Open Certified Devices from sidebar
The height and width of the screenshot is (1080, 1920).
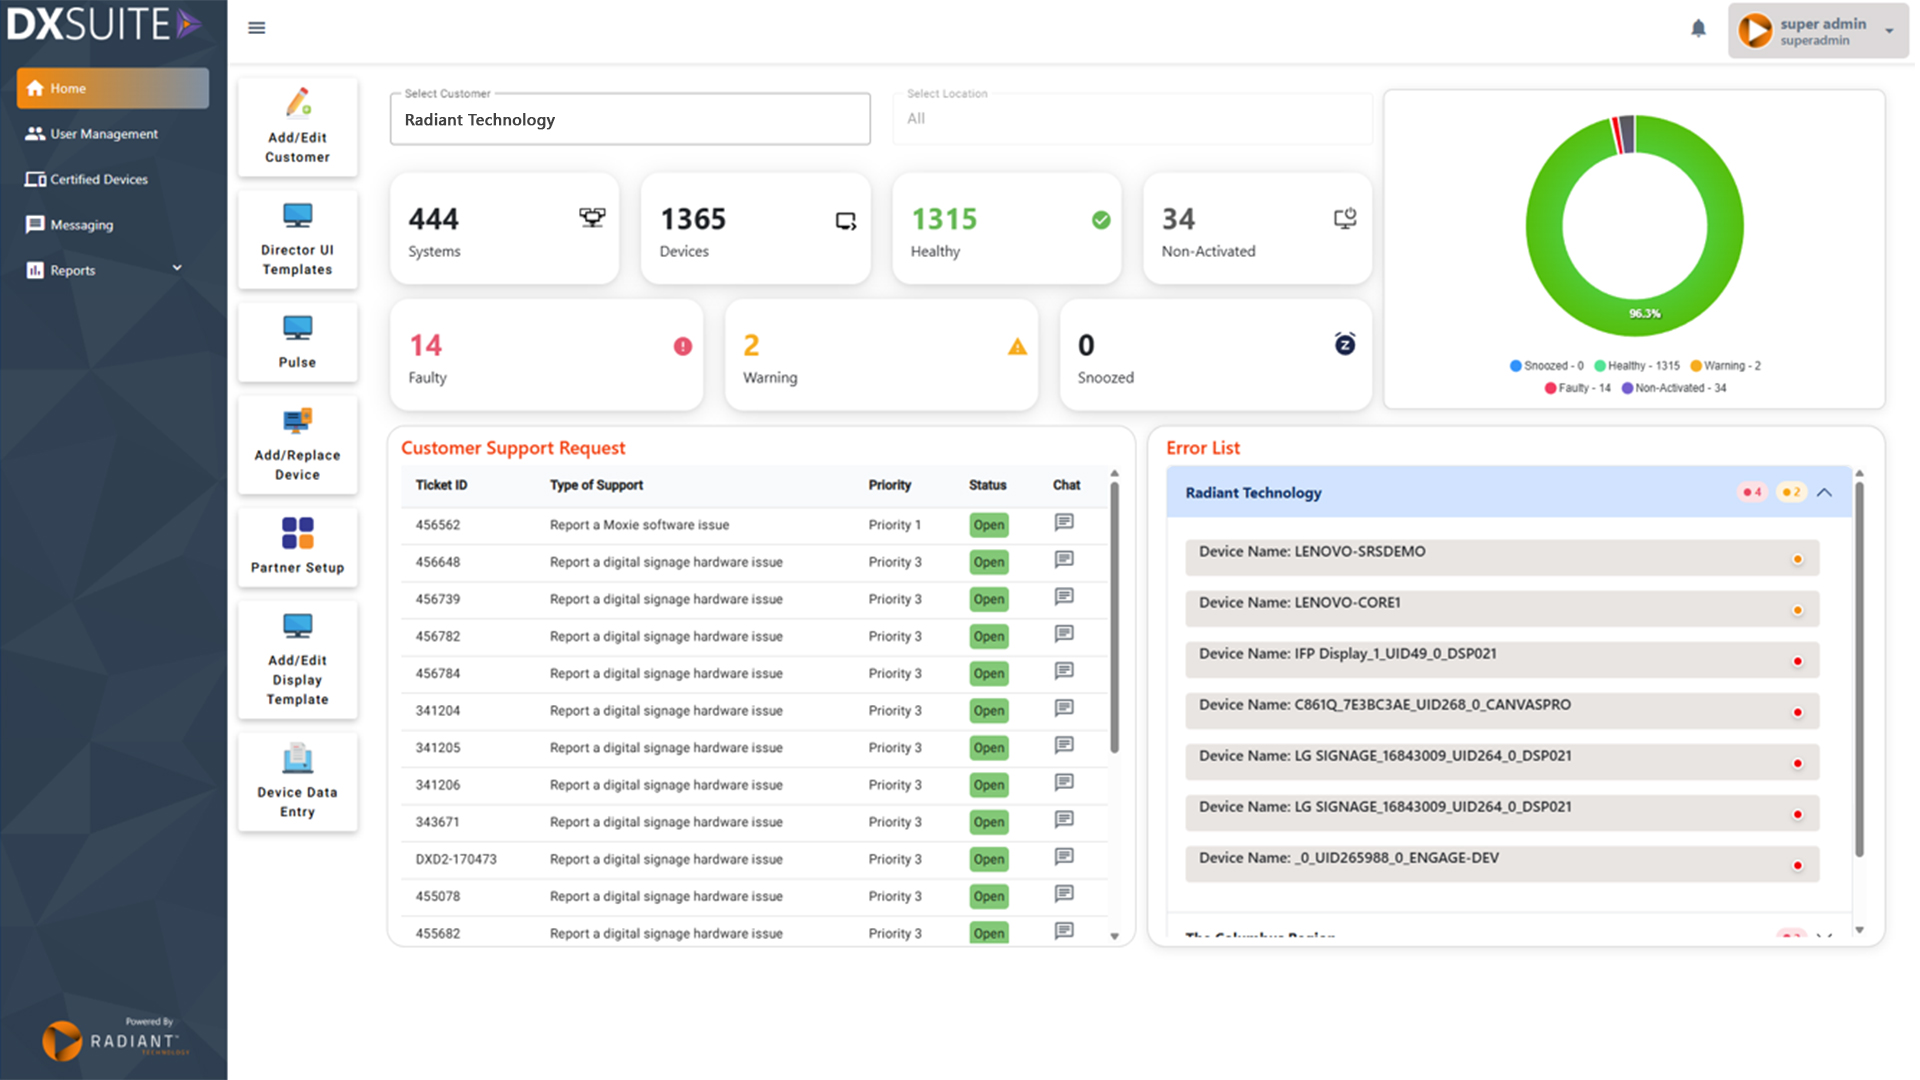click(99, 180)
